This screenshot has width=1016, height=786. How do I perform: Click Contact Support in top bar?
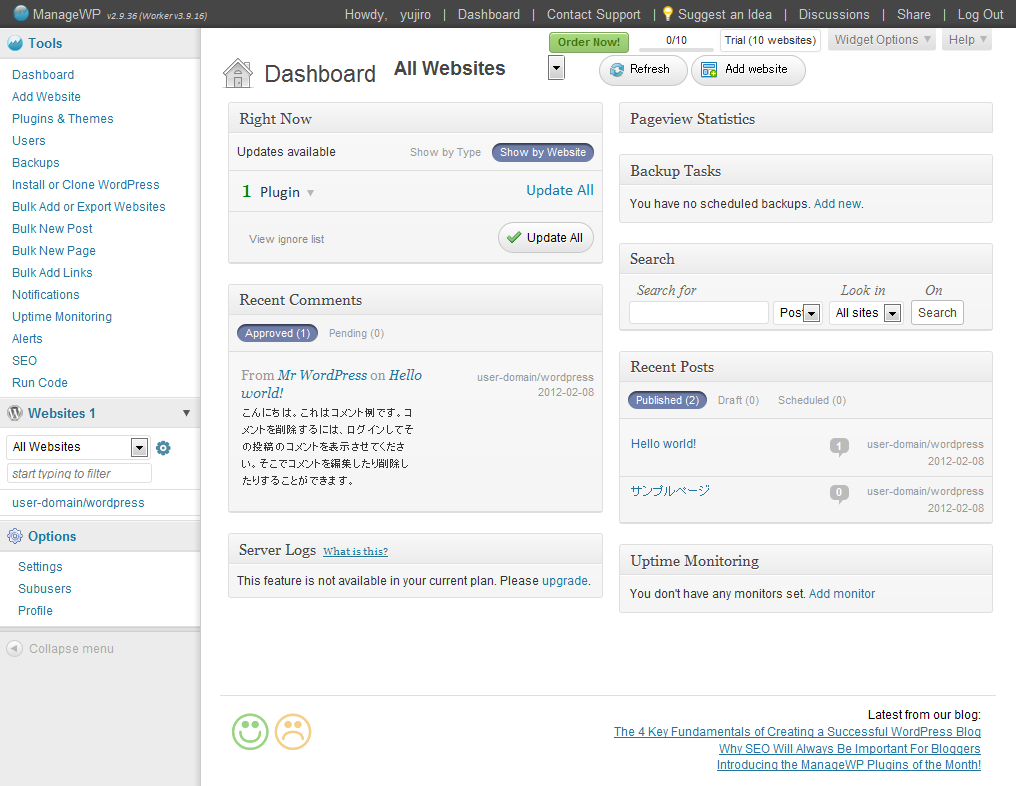[x=594, y=14]
